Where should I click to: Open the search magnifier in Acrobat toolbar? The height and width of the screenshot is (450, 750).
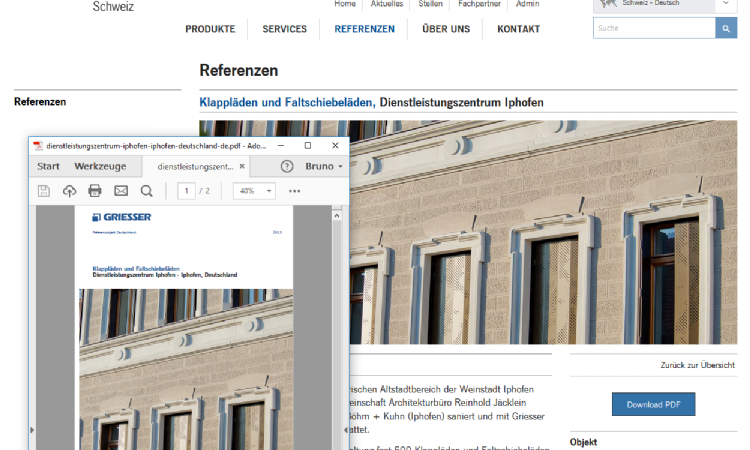[147, 191]
